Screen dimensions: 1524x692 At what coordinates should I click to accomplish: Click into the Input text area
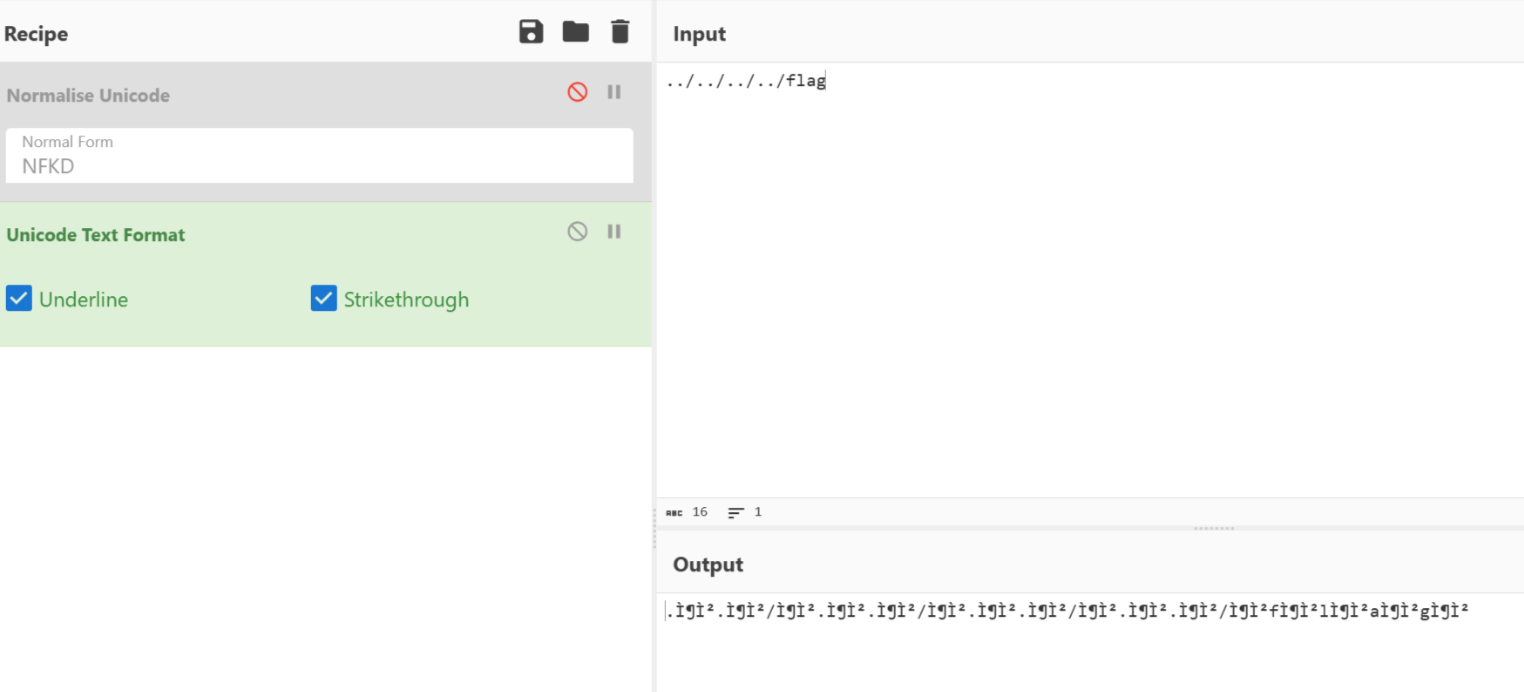coord(1088,280)
